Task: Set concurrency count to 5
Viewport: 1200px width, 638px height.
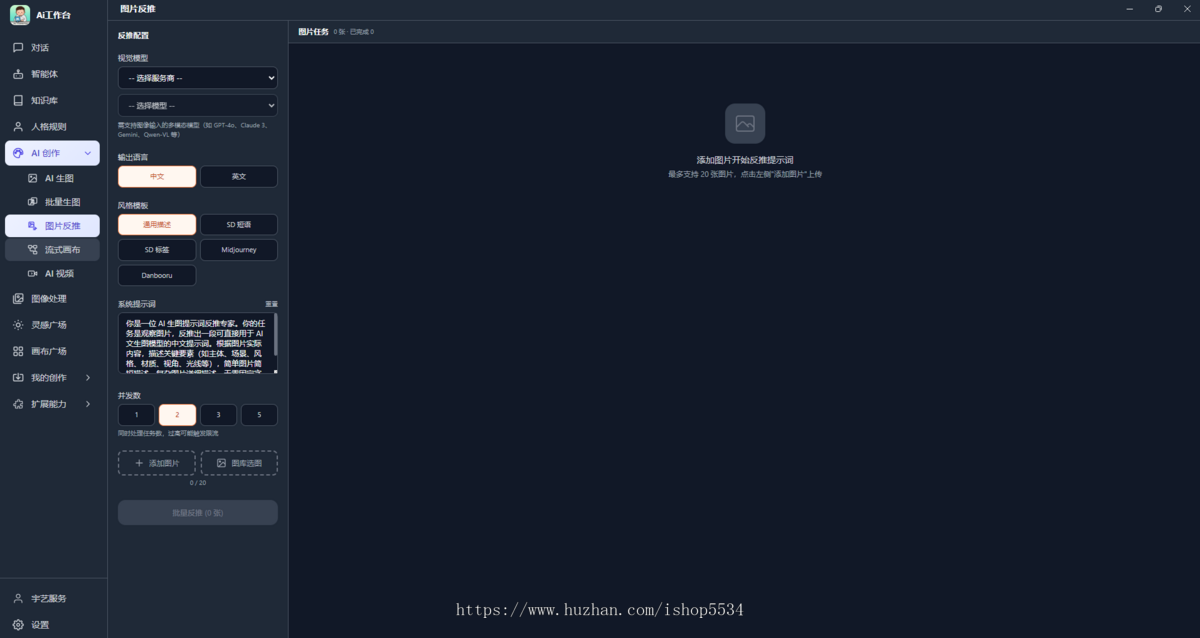Action: point(259,415)
